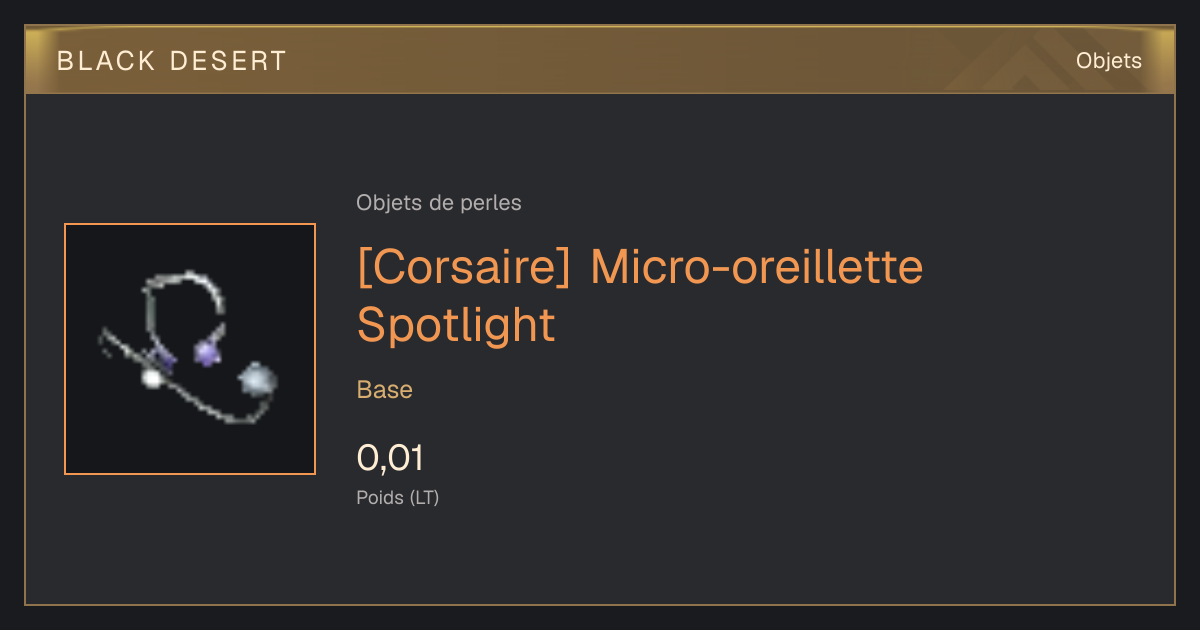
Task: Click the word Micro-oreillette in the title
Action: 757,267
